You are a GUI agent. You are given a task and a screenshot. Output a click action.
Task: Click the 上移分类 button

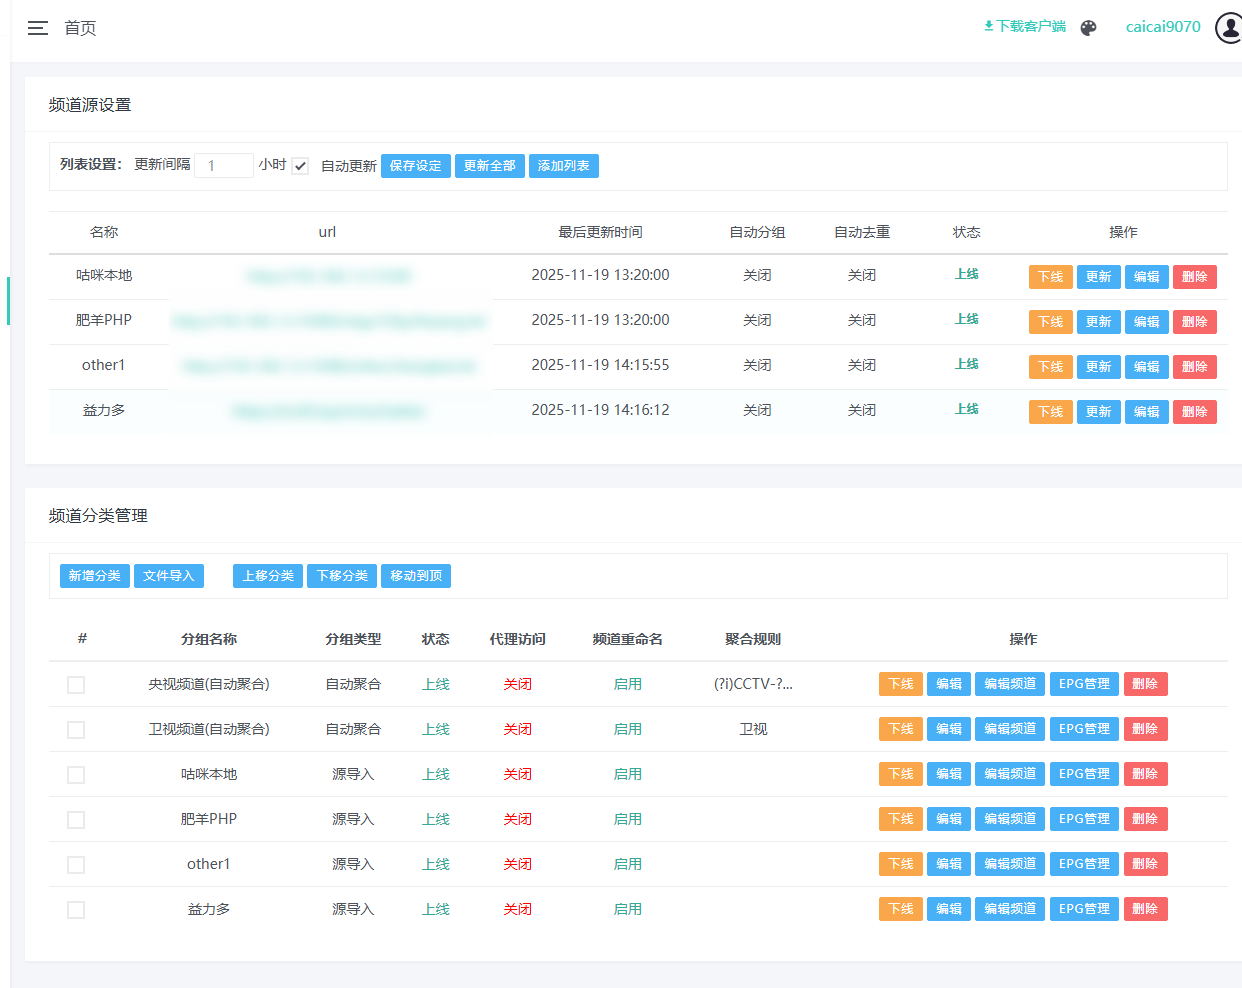click(x=268, y=576)
